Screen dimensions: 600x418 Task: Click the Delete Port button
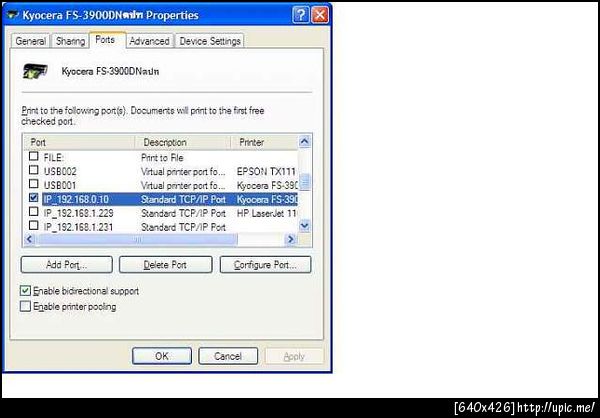click(165, 265)
